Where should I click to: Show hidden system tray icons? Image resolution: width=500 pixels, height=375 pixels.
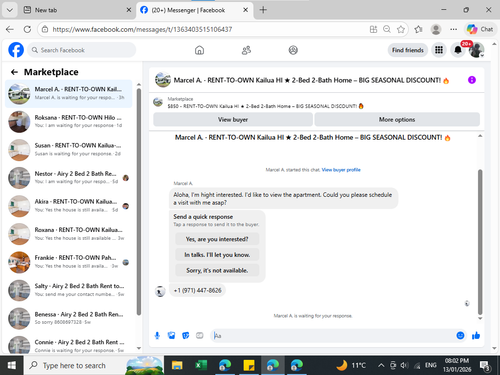pos(381,366)
